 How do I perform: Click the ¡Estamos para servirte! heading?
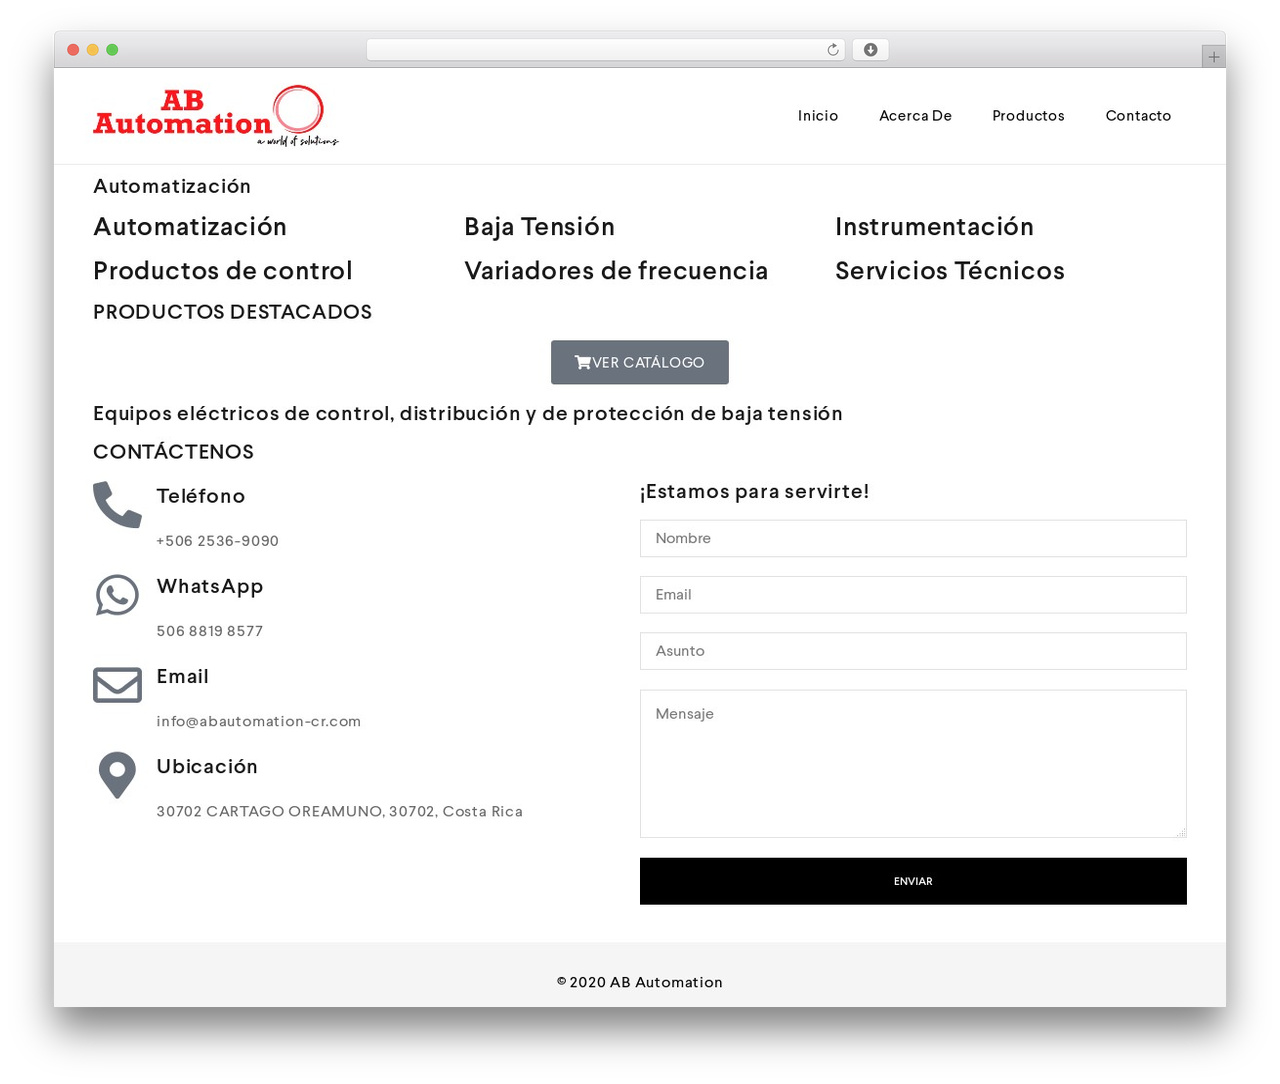click(755, 491)
